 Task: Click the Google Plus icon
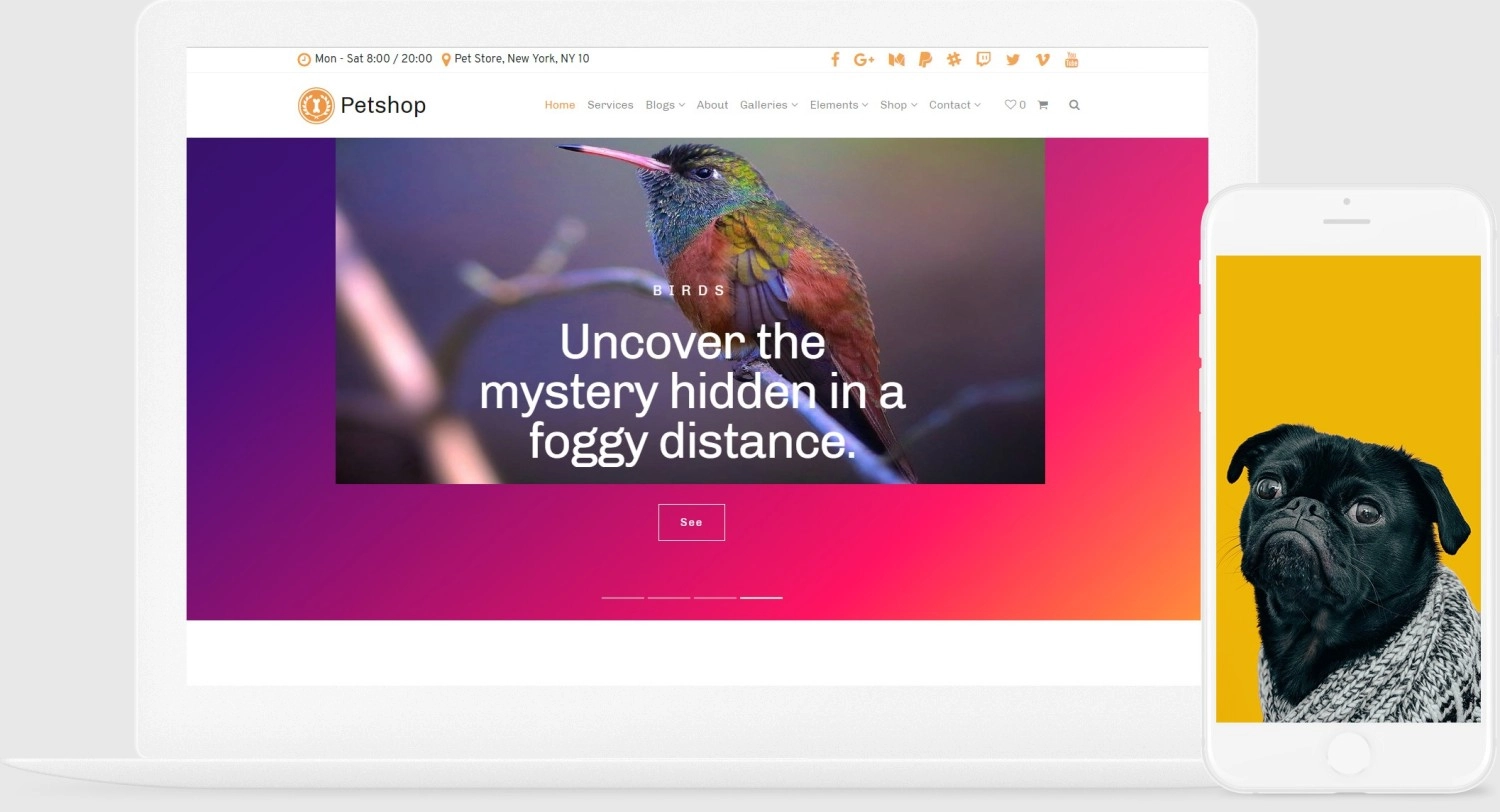point(864,60)
